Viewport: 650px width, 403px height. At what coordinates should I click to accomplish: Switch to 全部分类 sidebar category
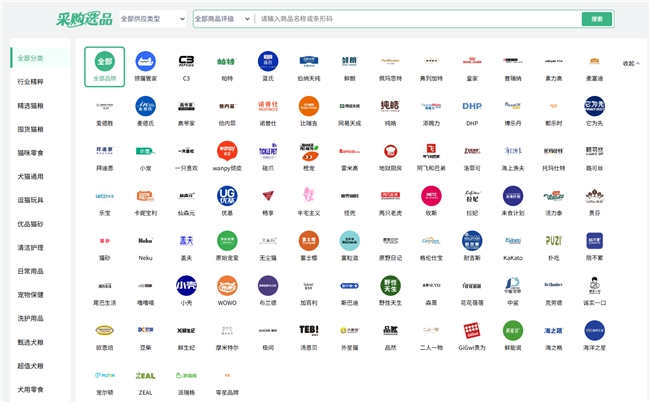click(31, 58)
